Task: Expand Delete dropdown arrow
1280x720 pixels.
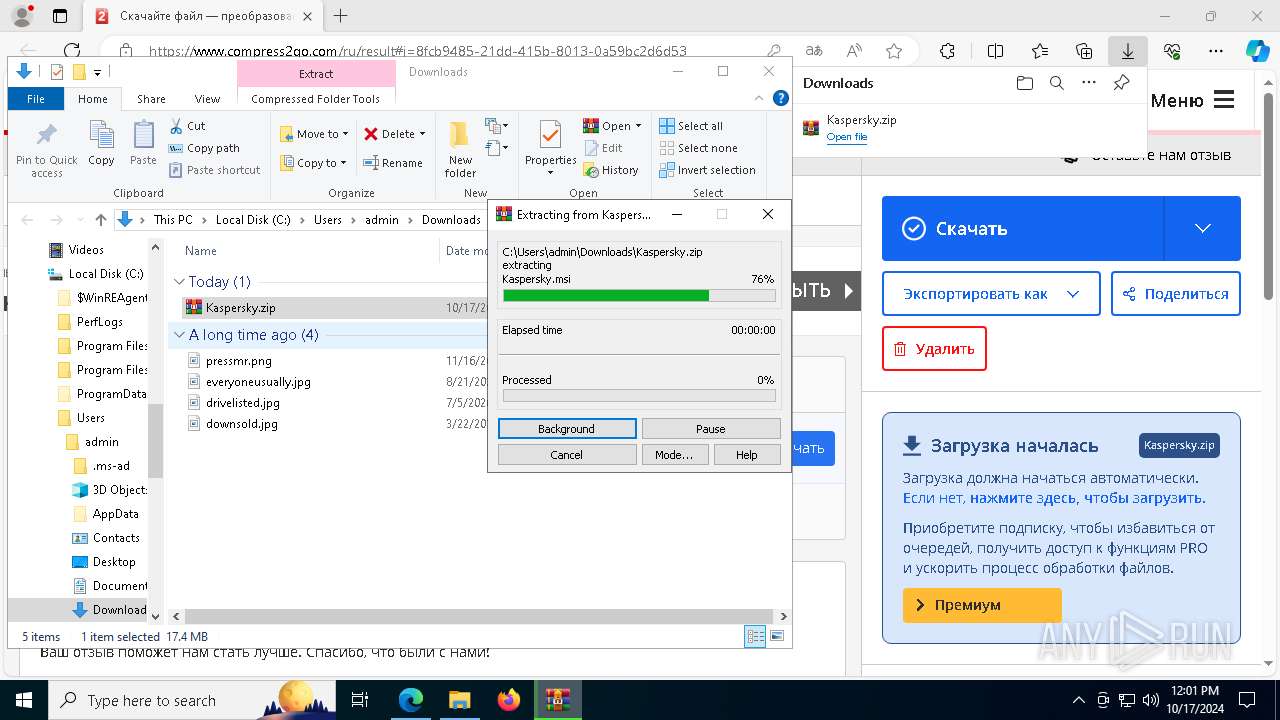Action: pyautogui.click(x=422, y=134)
